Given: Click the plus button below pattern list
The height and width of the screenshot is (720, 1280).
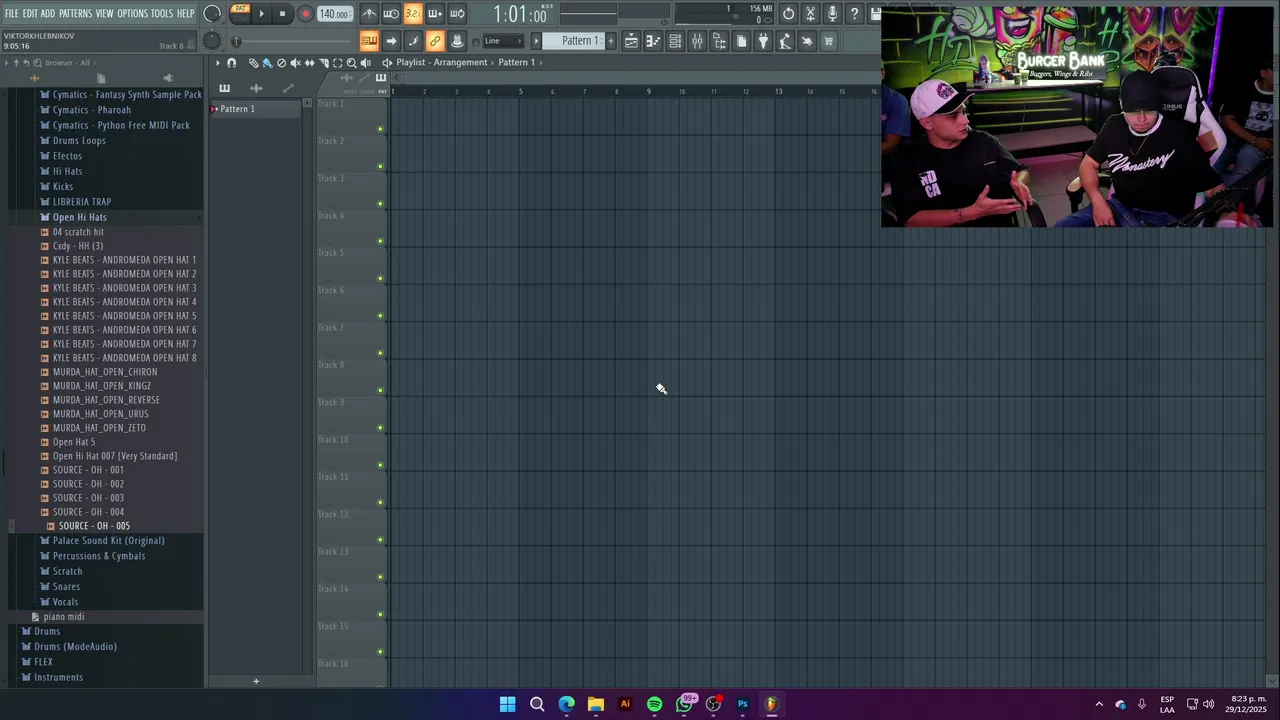Looking at the screenshot, I should pos(256,682).
